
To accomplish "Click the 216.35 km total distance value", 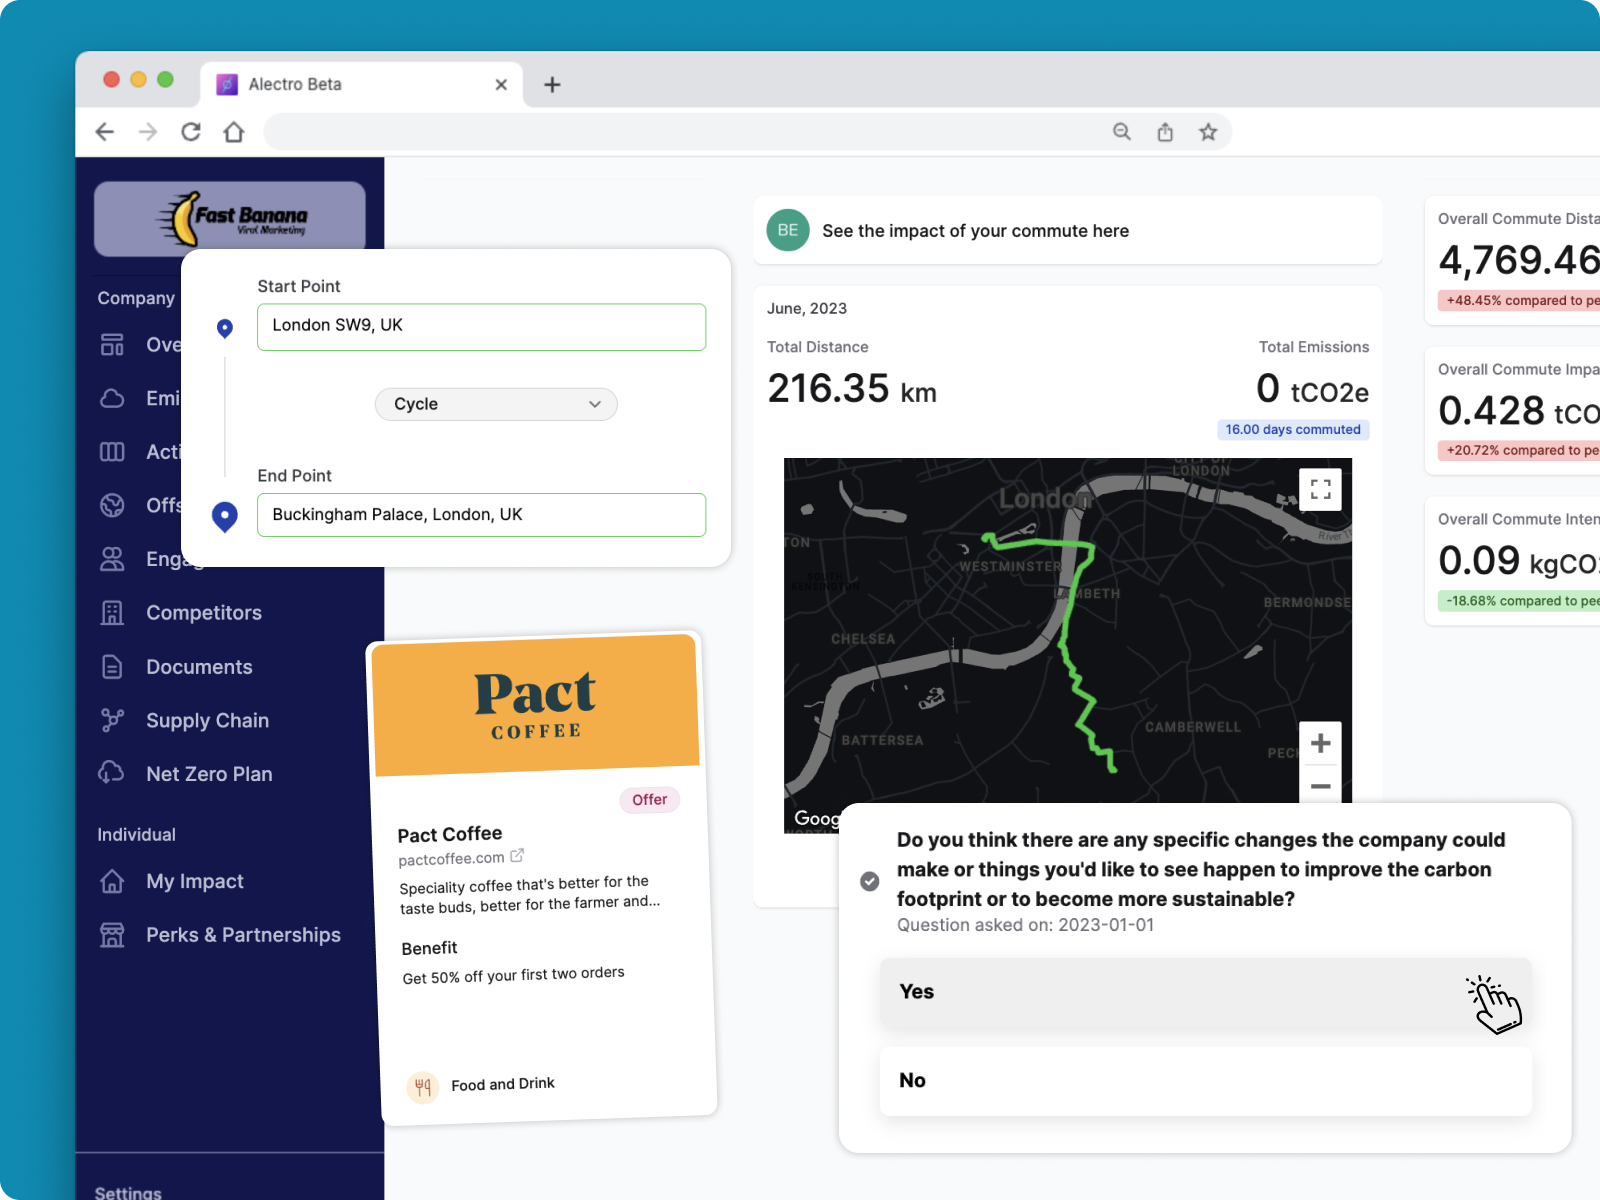I will click(x=852, y=389).
